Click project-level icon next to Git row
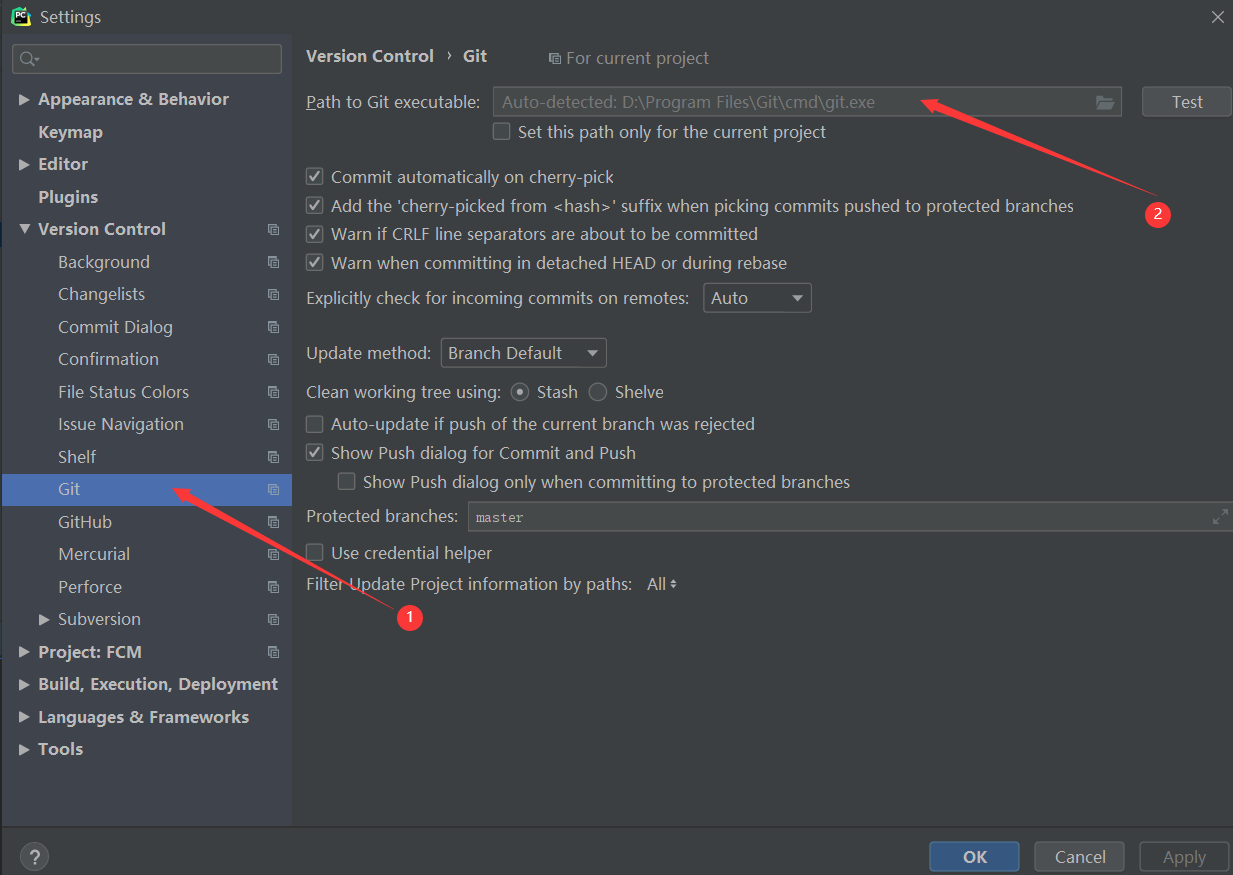Image resolution: width=1233 pixels, height=875 pixels. [x=273, y=490]
